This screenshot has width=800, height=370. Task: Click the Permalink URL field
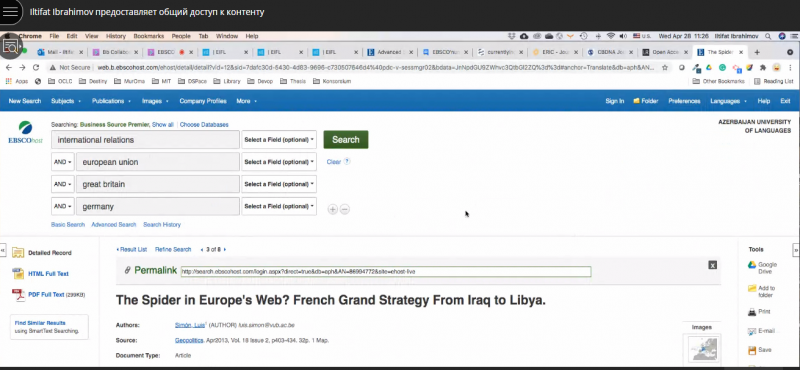pos(386,272)
